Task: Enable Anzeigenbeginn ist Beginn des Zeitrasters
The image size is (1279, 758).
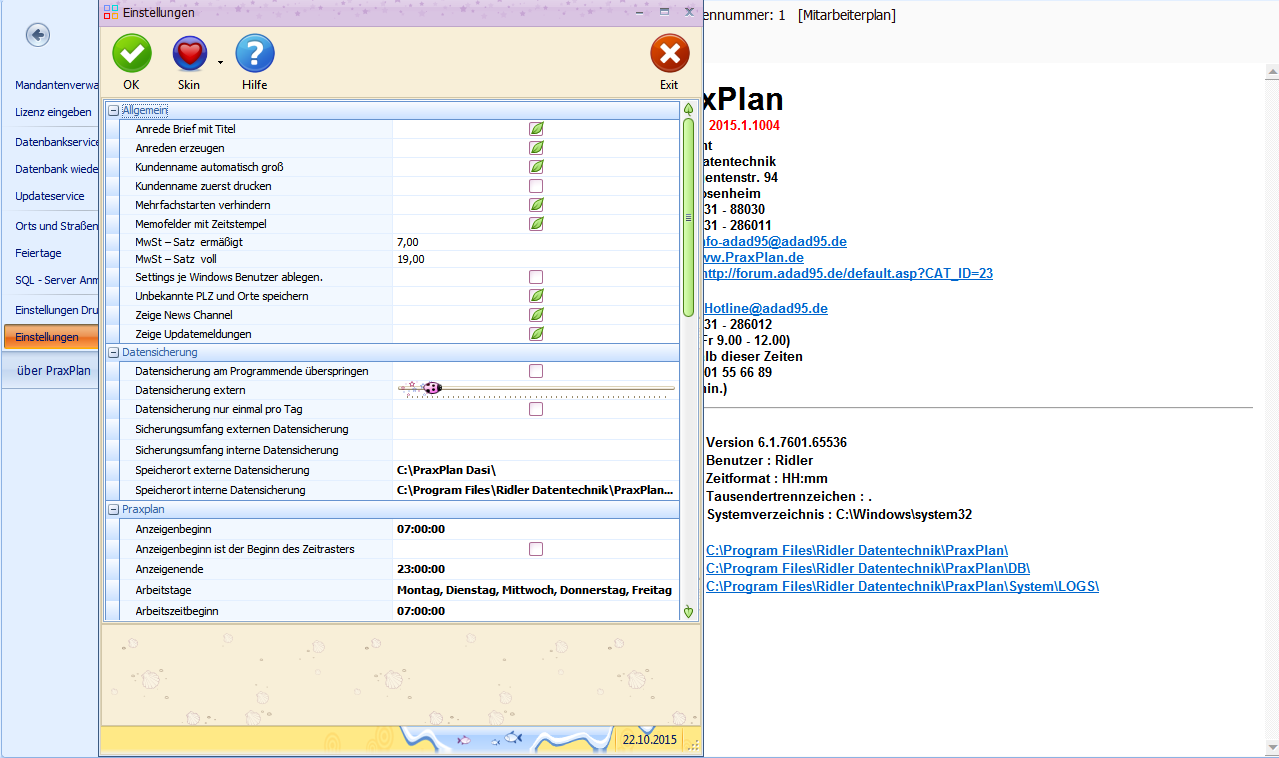Action: click(x=536, y=549)
